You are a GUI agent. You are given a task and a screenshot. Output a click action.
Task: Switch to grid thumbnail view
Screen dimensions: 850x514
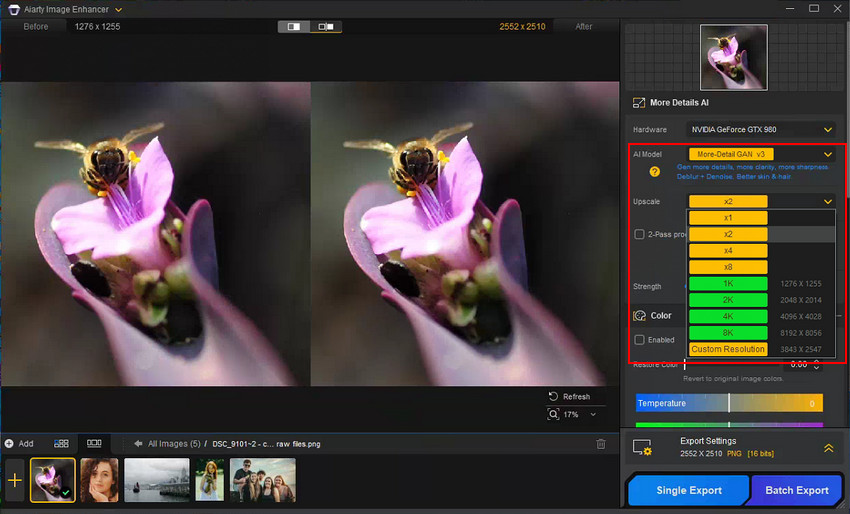point(61,443)
